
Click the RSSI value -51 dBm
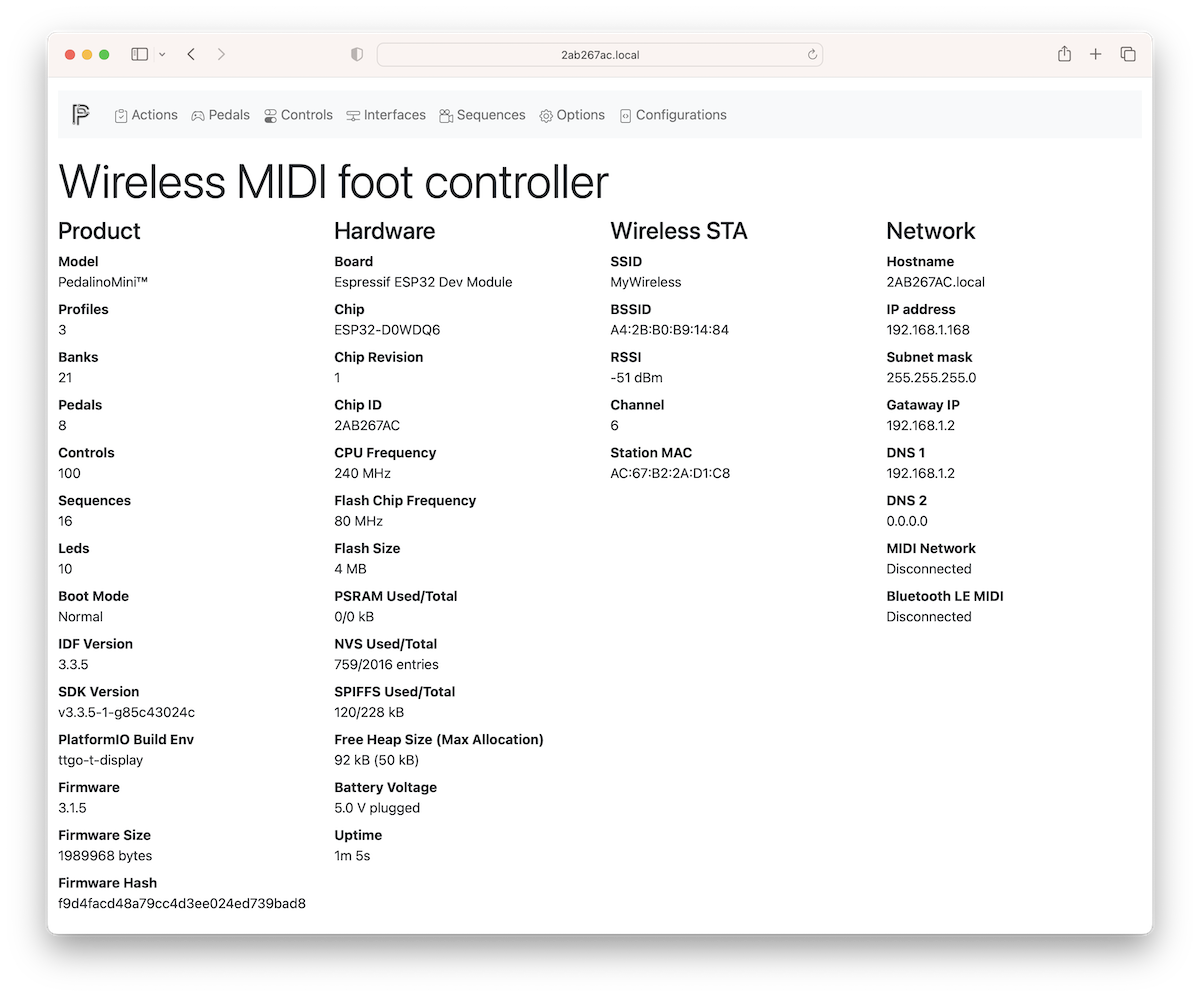tap(636, 378)
